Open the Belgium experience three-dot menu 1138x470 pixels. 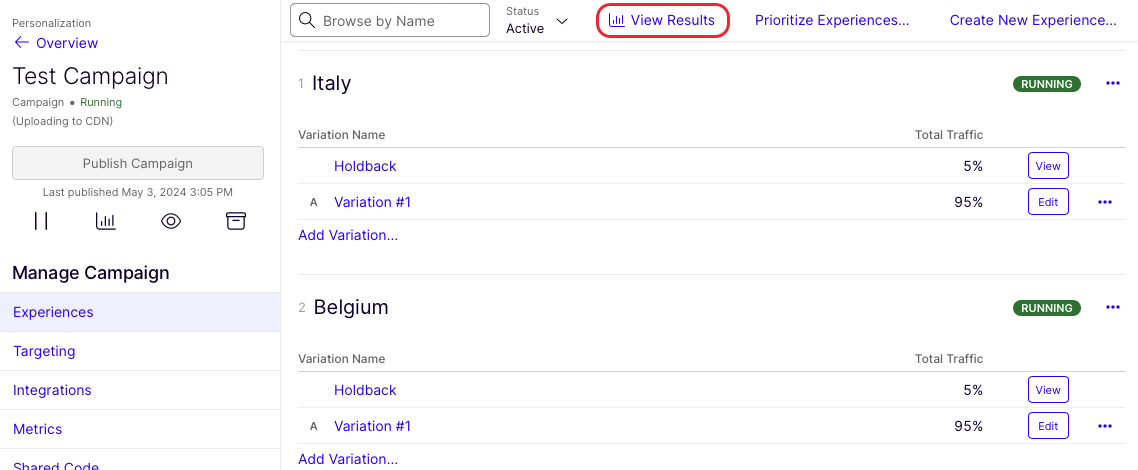1113,308
